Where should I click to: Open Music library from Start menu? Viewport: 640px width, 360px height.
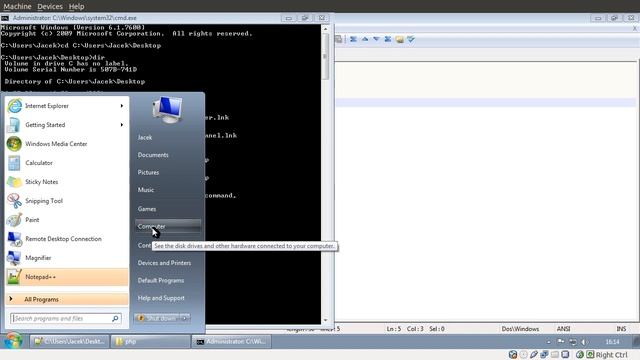click(146, 190)
